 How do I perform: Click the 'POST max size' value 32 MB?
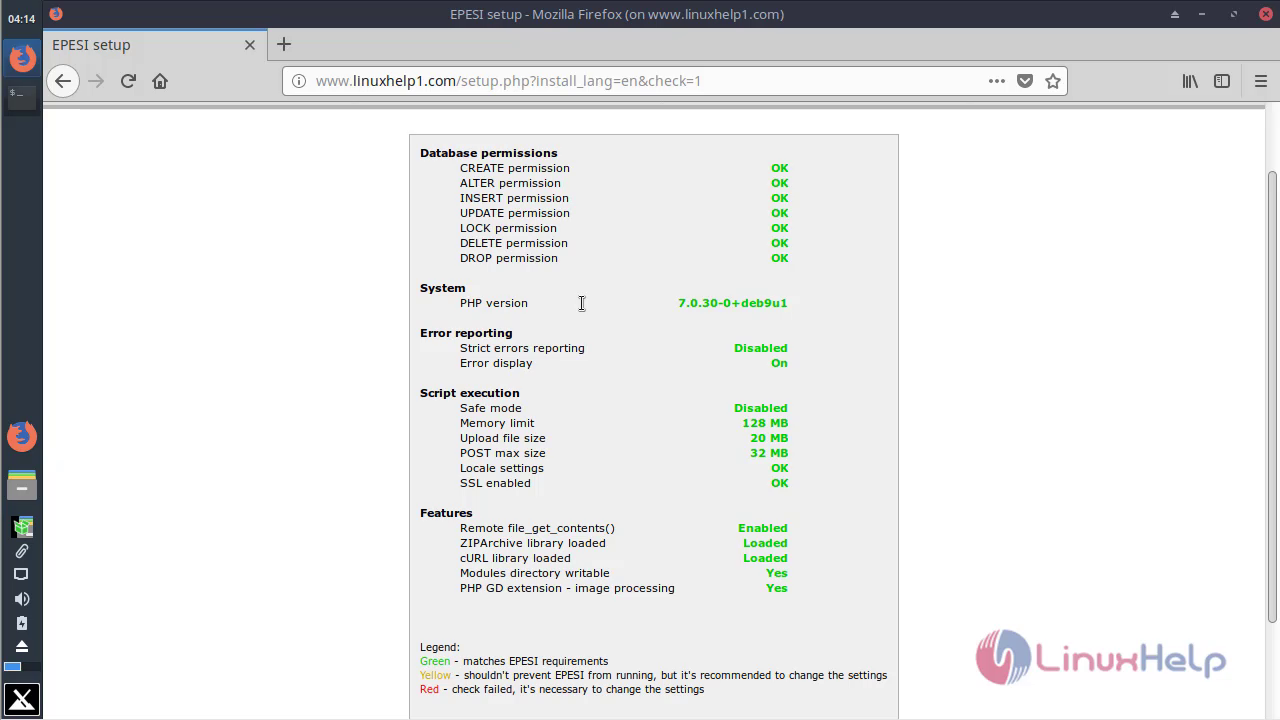[x=769, y=453]
